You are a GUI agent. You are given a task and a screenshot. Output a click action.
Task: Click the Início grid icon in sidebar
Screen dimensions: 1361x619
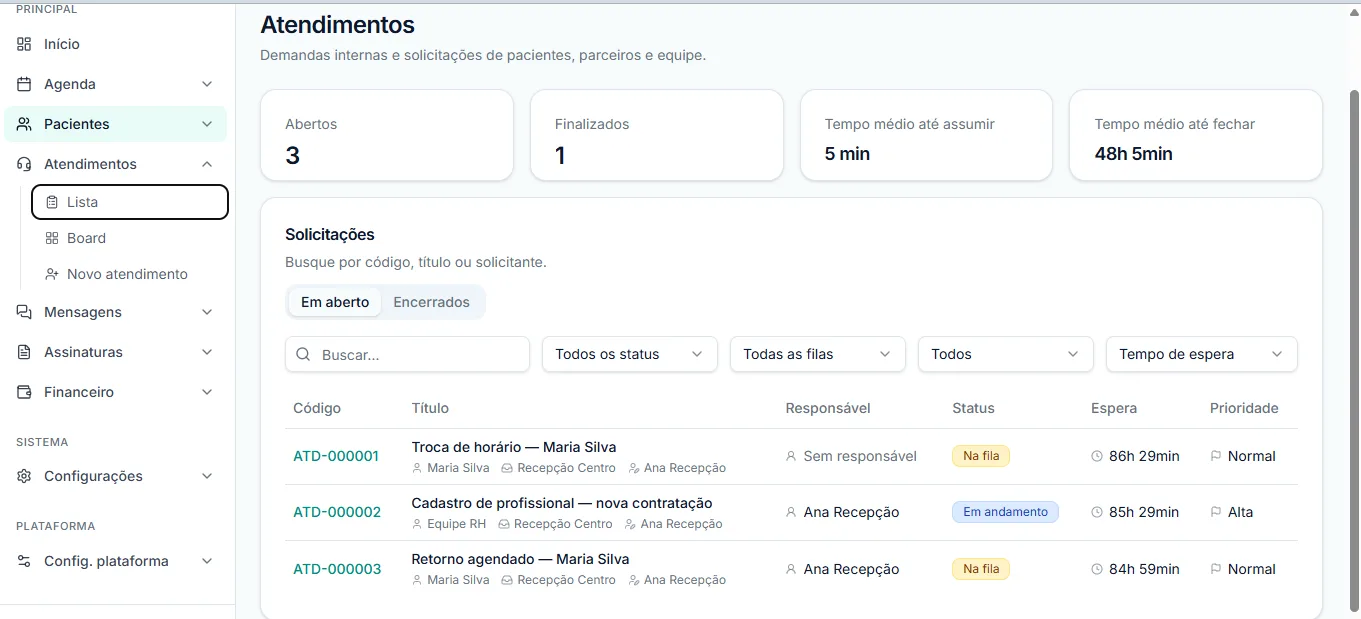(x=25, y=44)
